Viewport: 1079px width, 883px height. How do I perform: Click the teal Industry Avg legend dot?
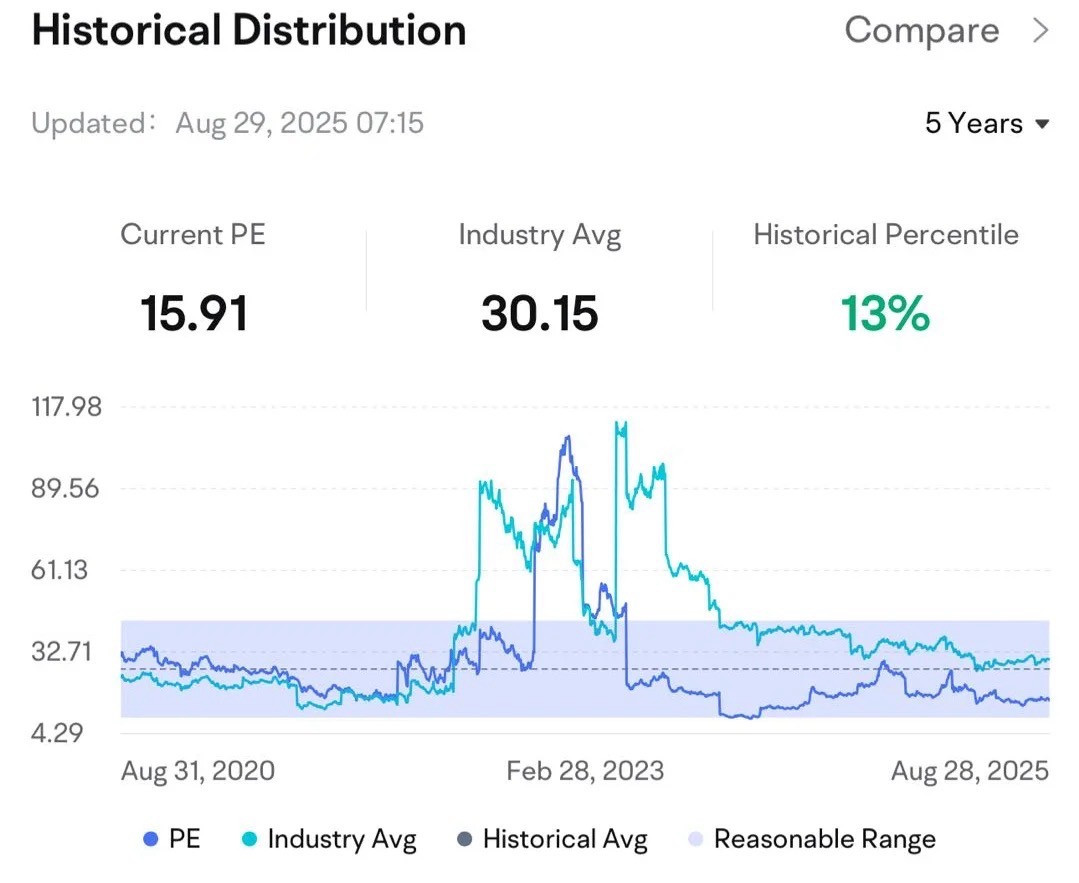pos(250,840)
